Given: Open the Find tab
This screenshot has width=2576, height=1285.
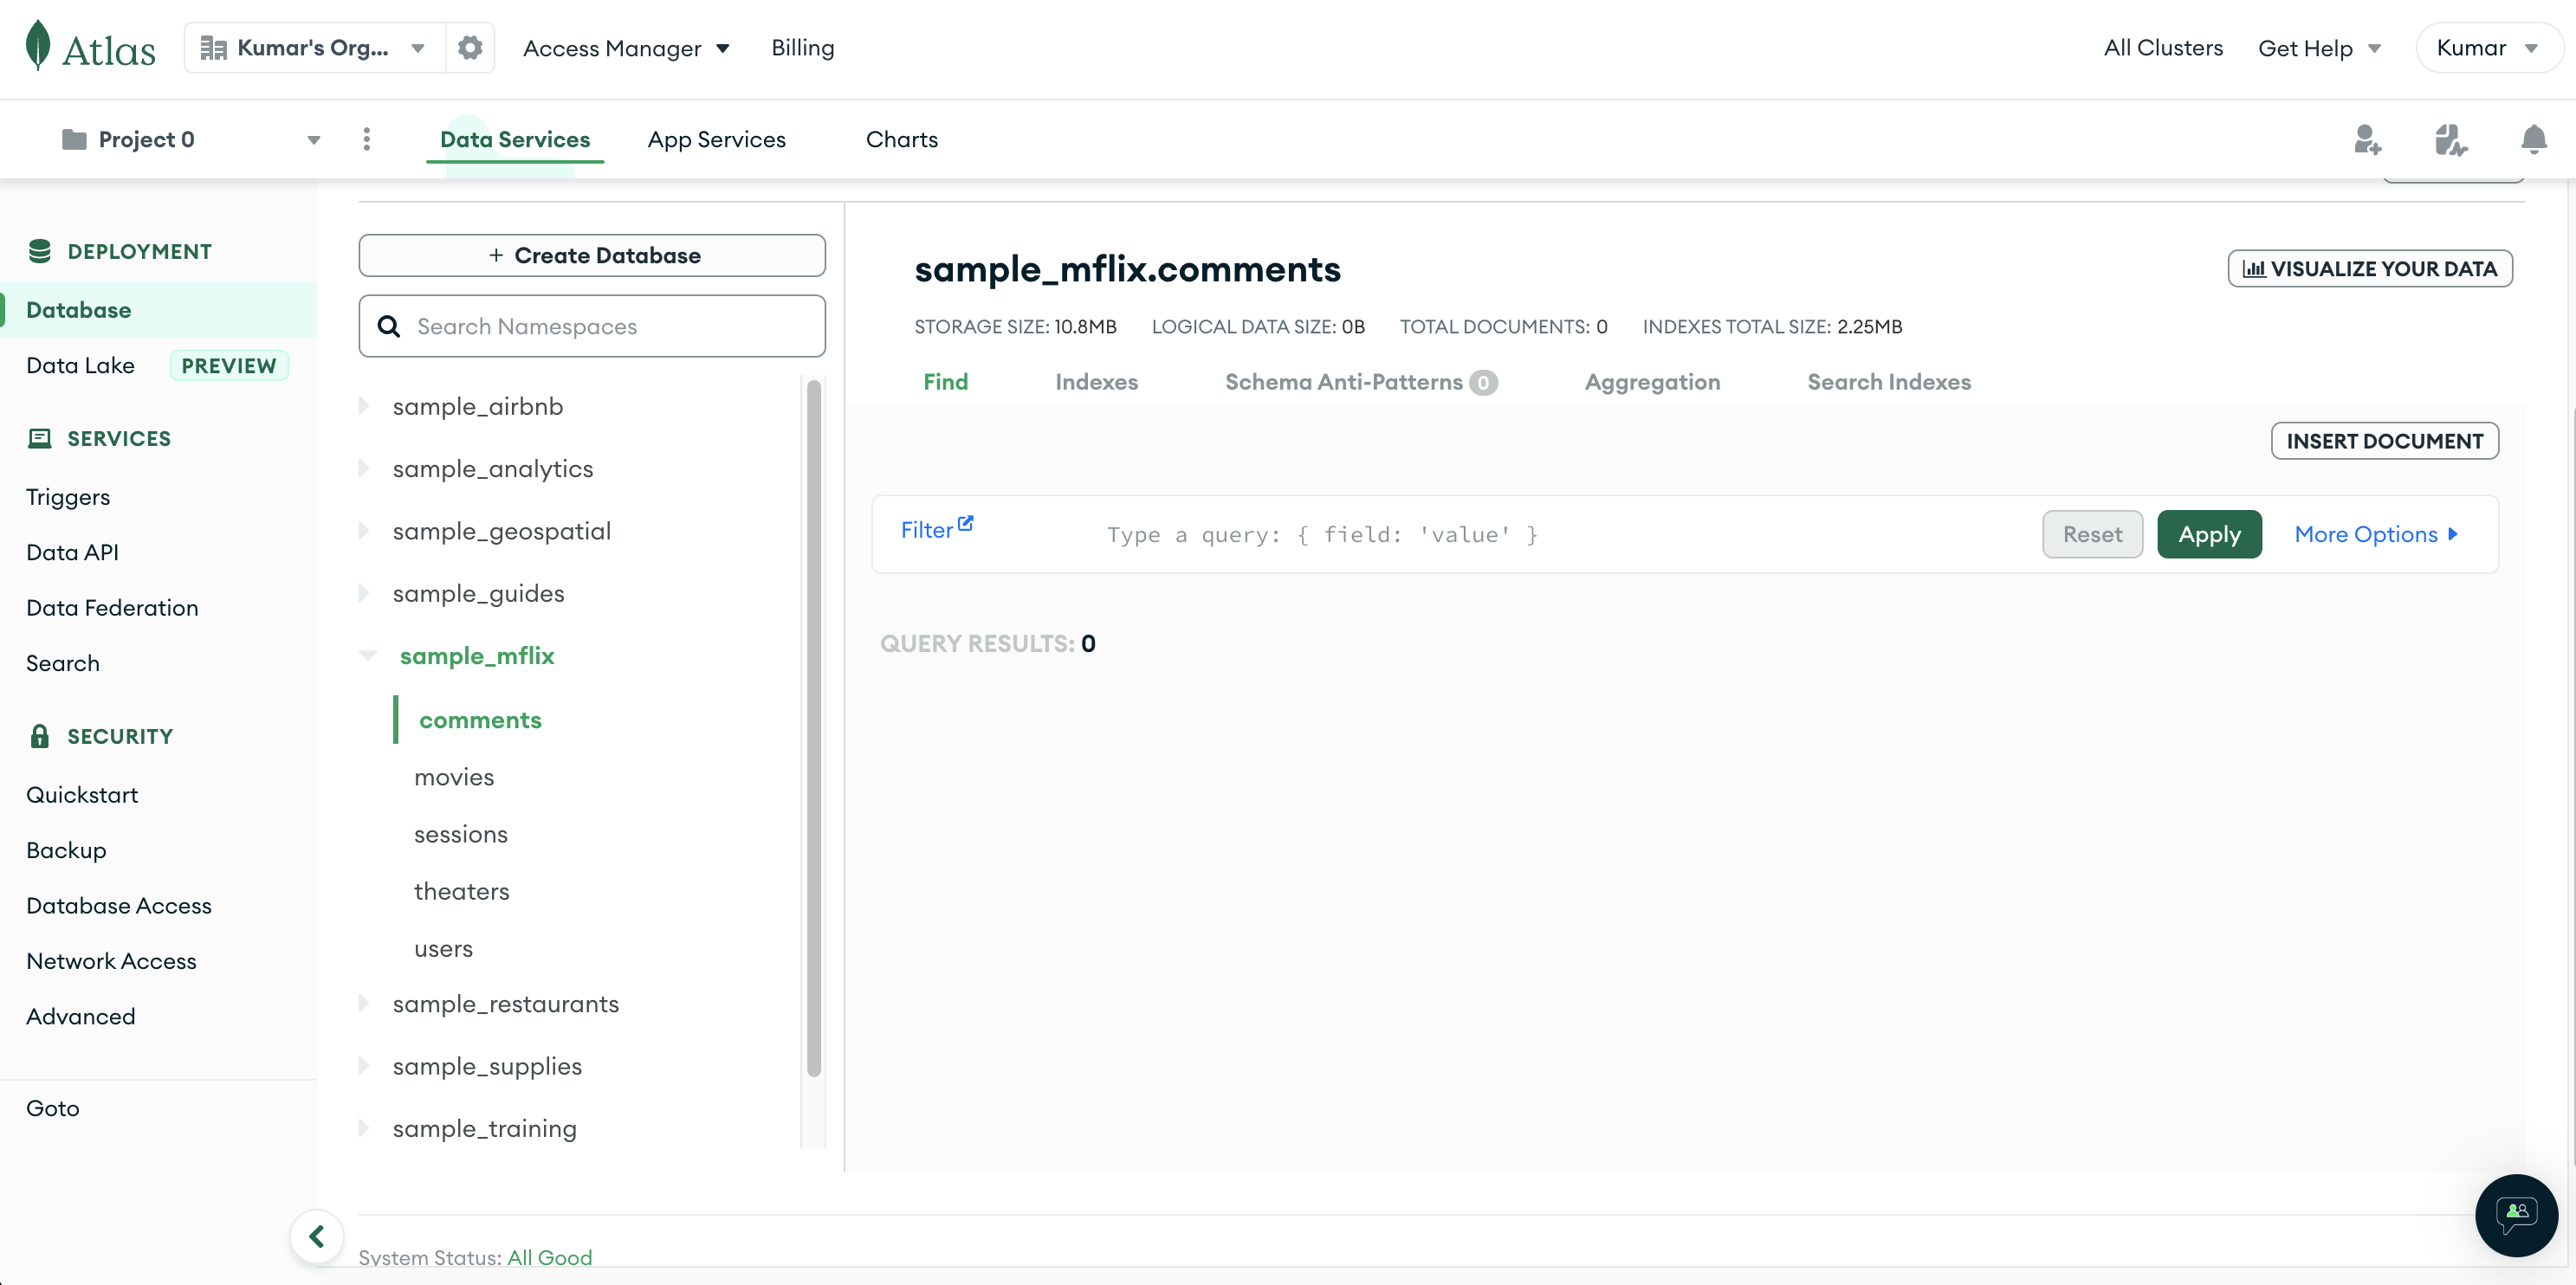Looking at the screenshot, I should point(945,381).
